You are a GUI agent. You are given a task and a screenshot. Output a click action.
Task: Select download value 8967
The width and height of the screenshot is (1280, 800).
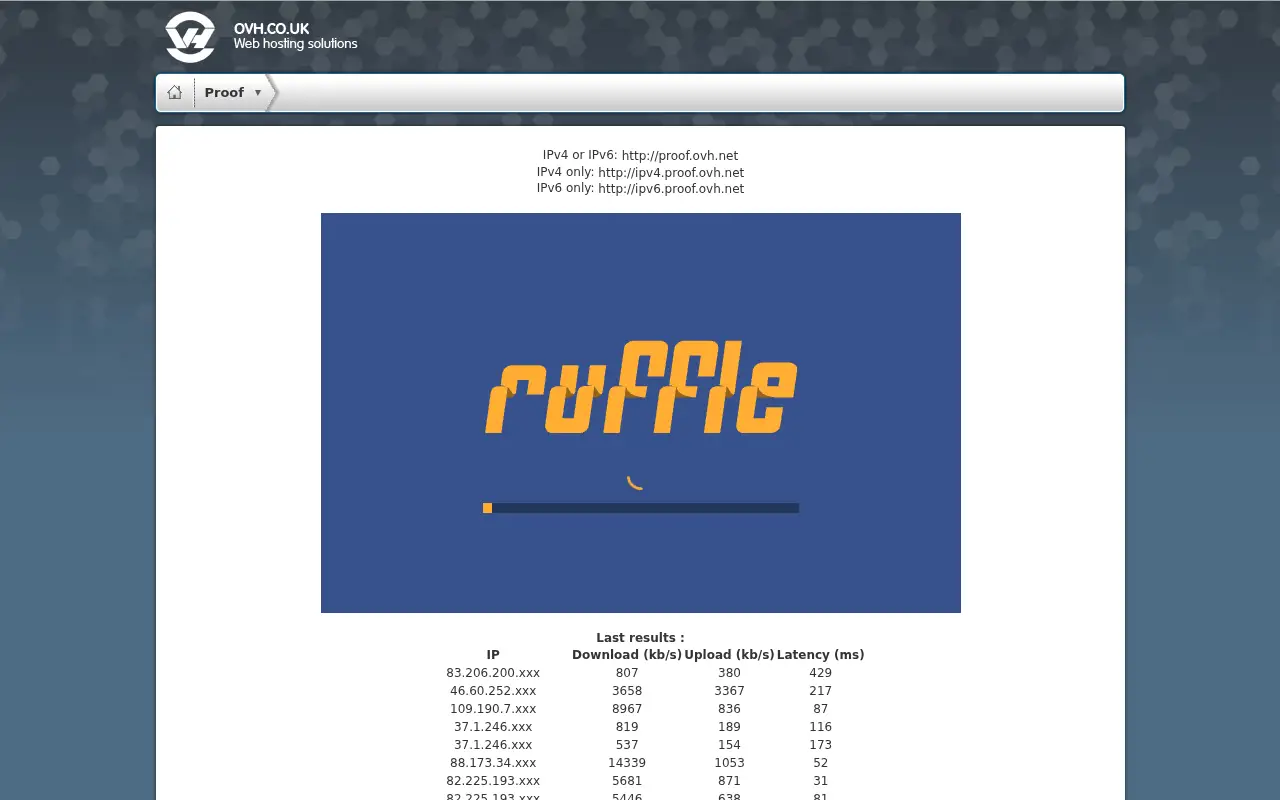627,709
